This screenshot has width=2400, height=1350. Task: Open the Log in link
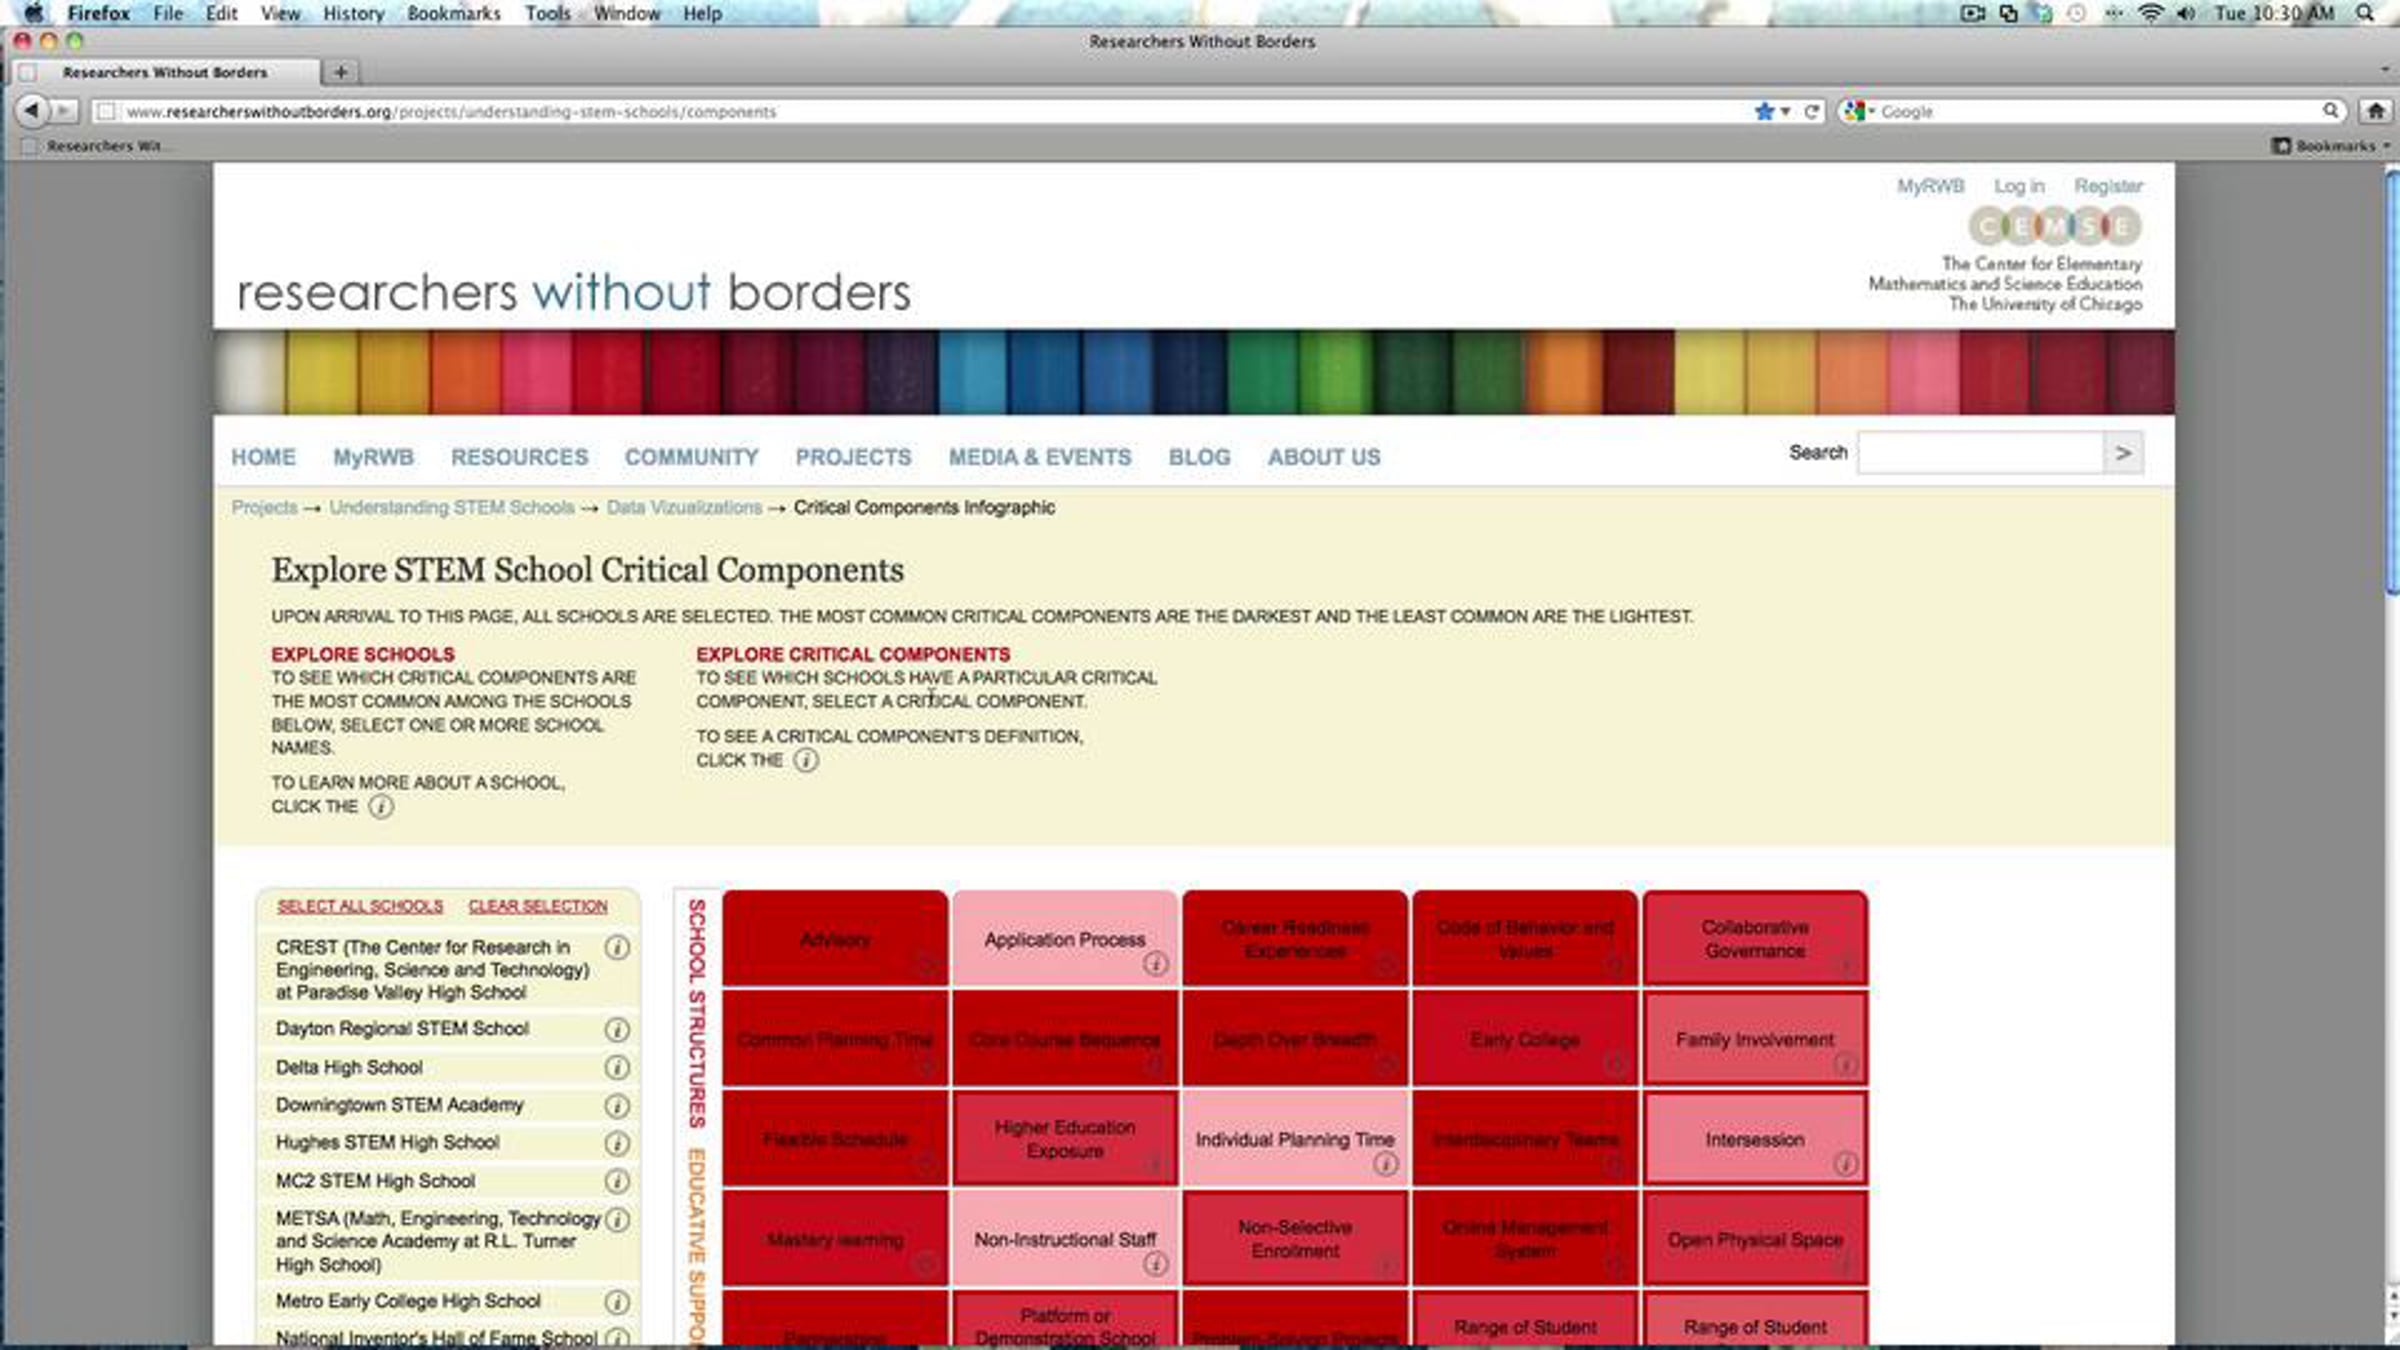(2019, 186)
